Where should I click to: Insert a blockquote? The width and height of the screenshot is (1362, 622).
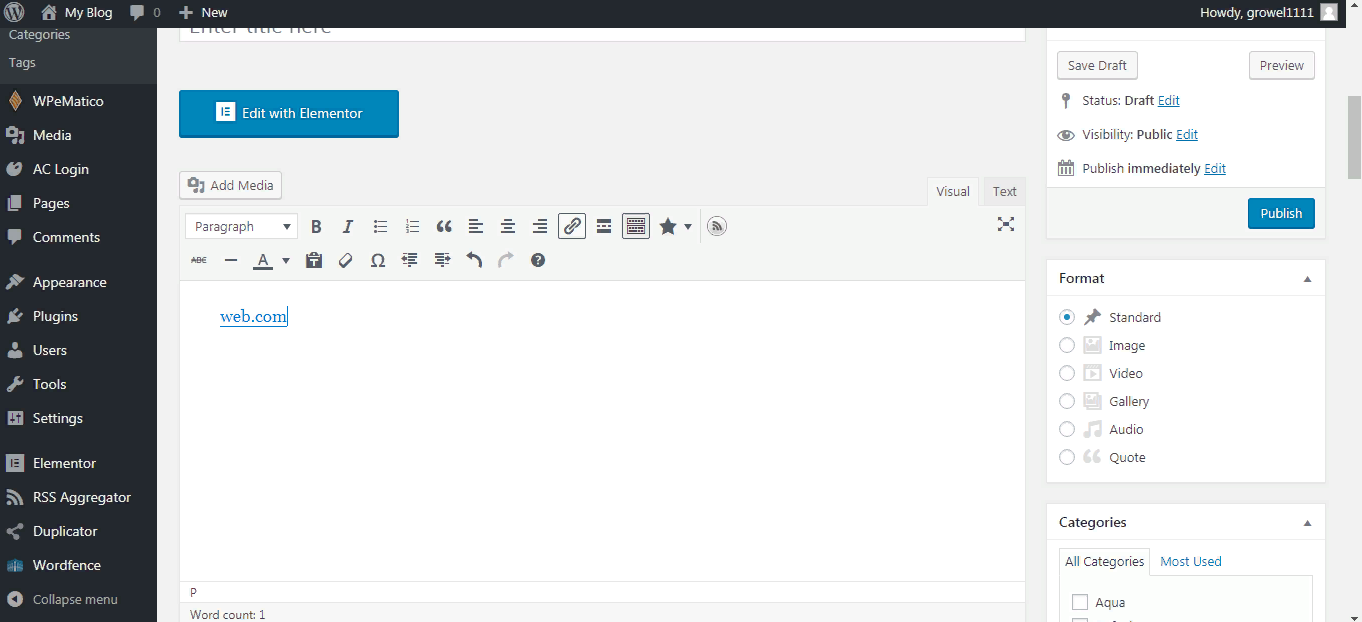tap(444, 227)
